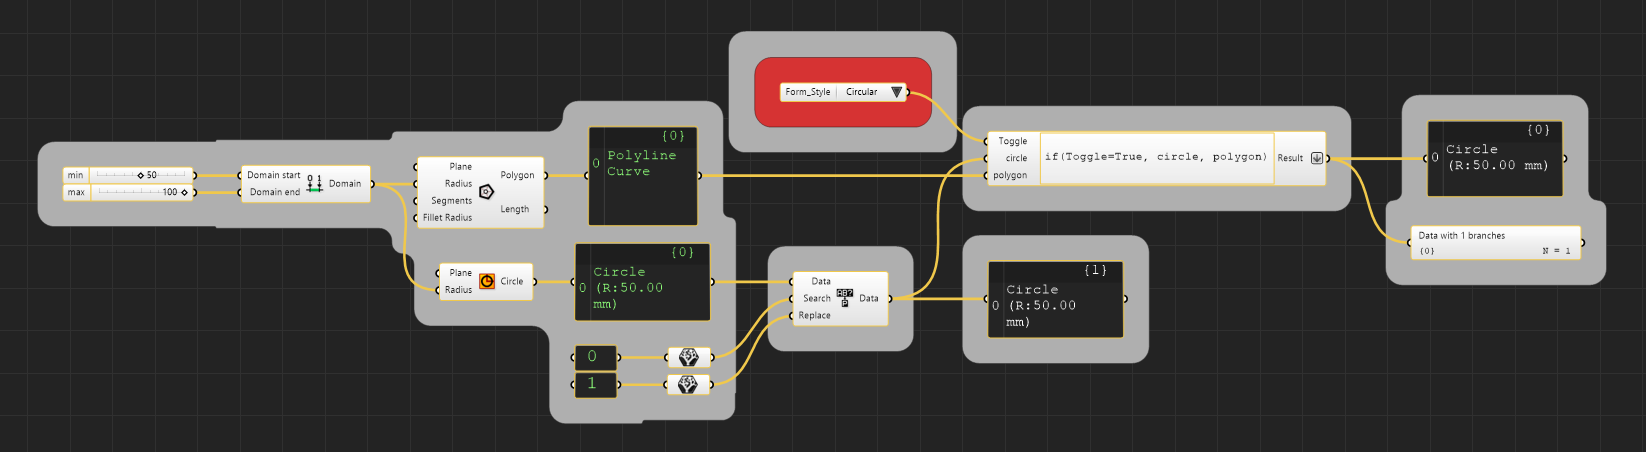Click the Circle output label
Viewport: 1646px width, 452px height.
tap(512, 281)
